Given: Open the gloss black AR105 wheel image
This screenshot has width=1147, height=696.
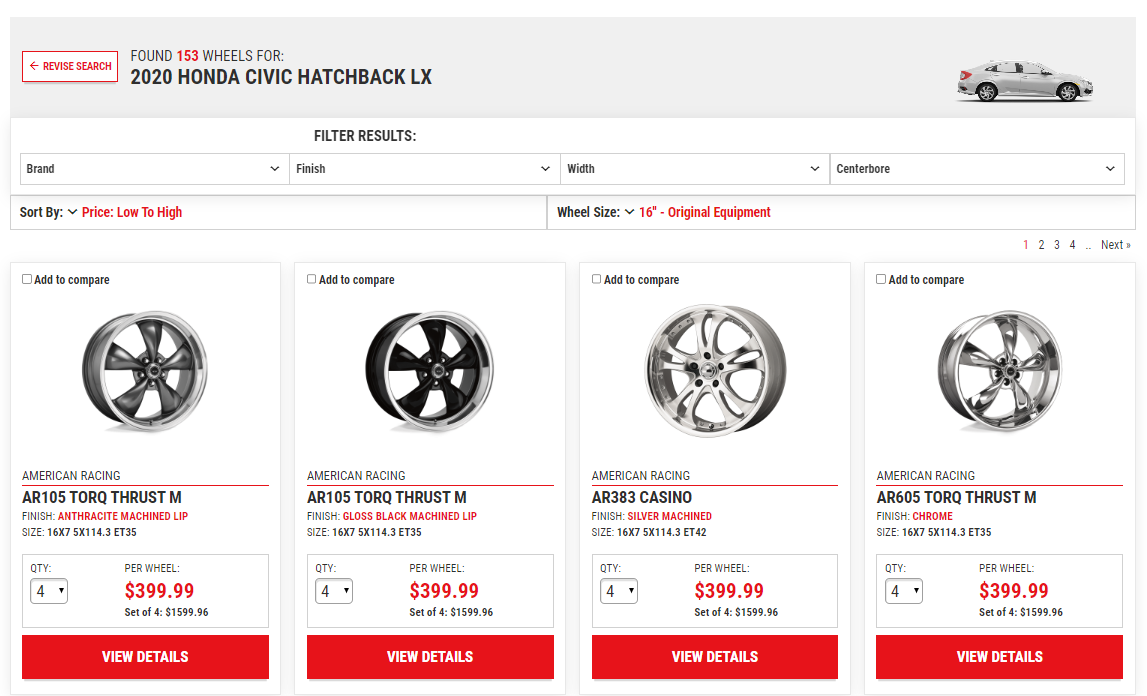Looking at the screenshot, I should [430, 371].
